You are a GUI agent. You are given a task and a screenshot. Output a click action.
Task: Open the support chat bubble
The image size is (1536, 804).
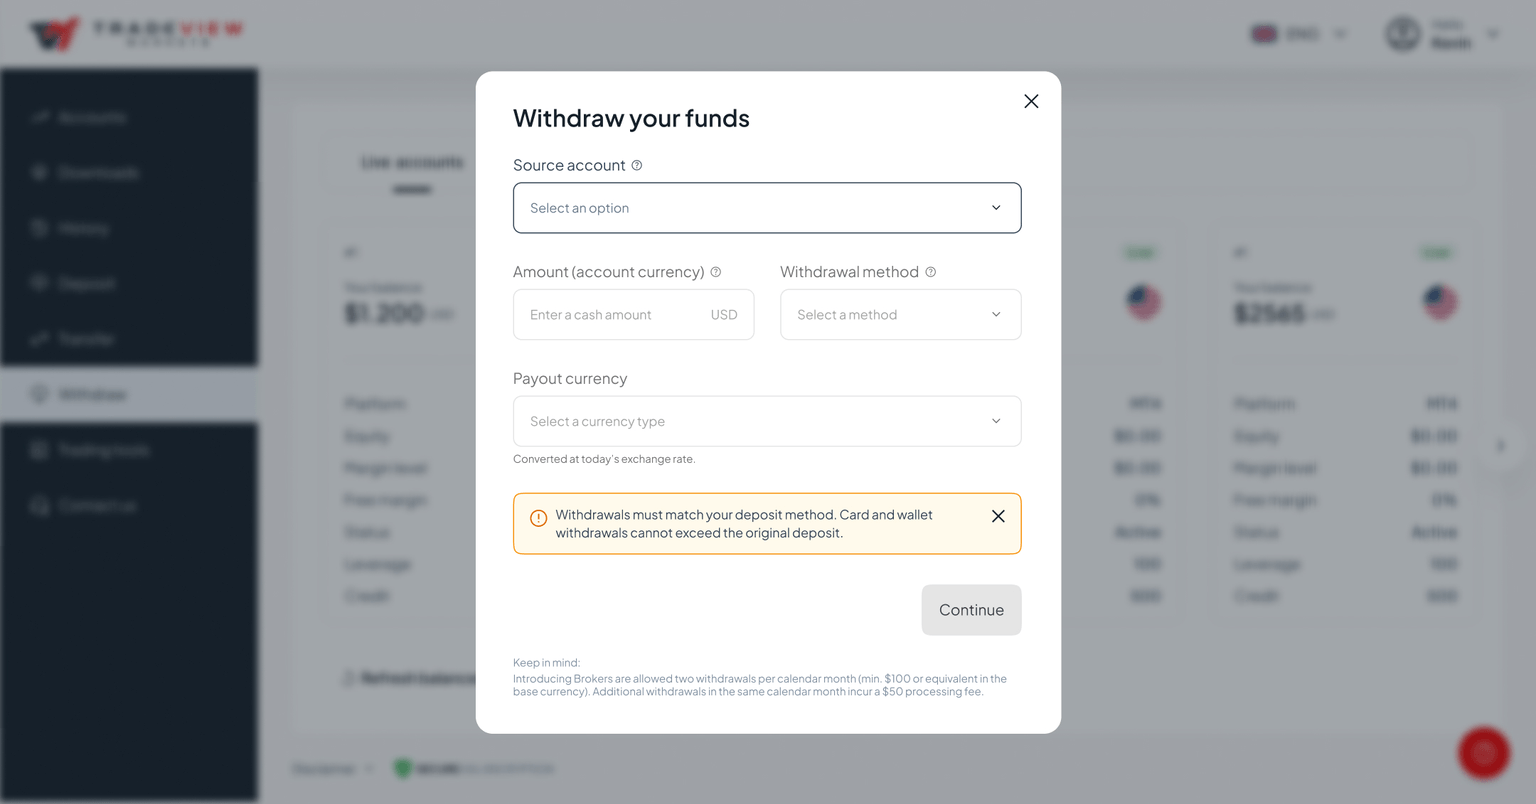click(x=1484, y=752)
